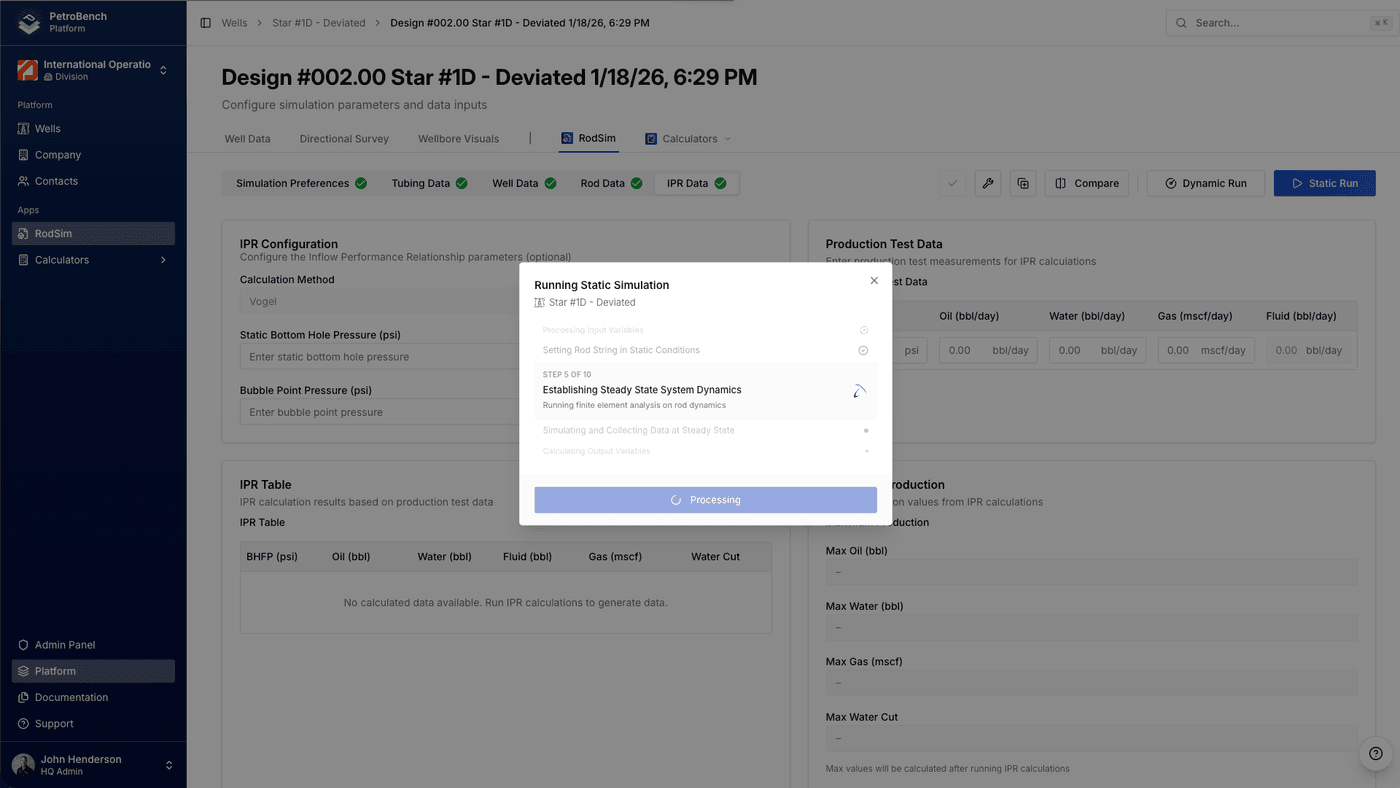This screenshot has height=788, width=1400.
Task: Click the Dynamic Run button
Action: point(1205,183)
